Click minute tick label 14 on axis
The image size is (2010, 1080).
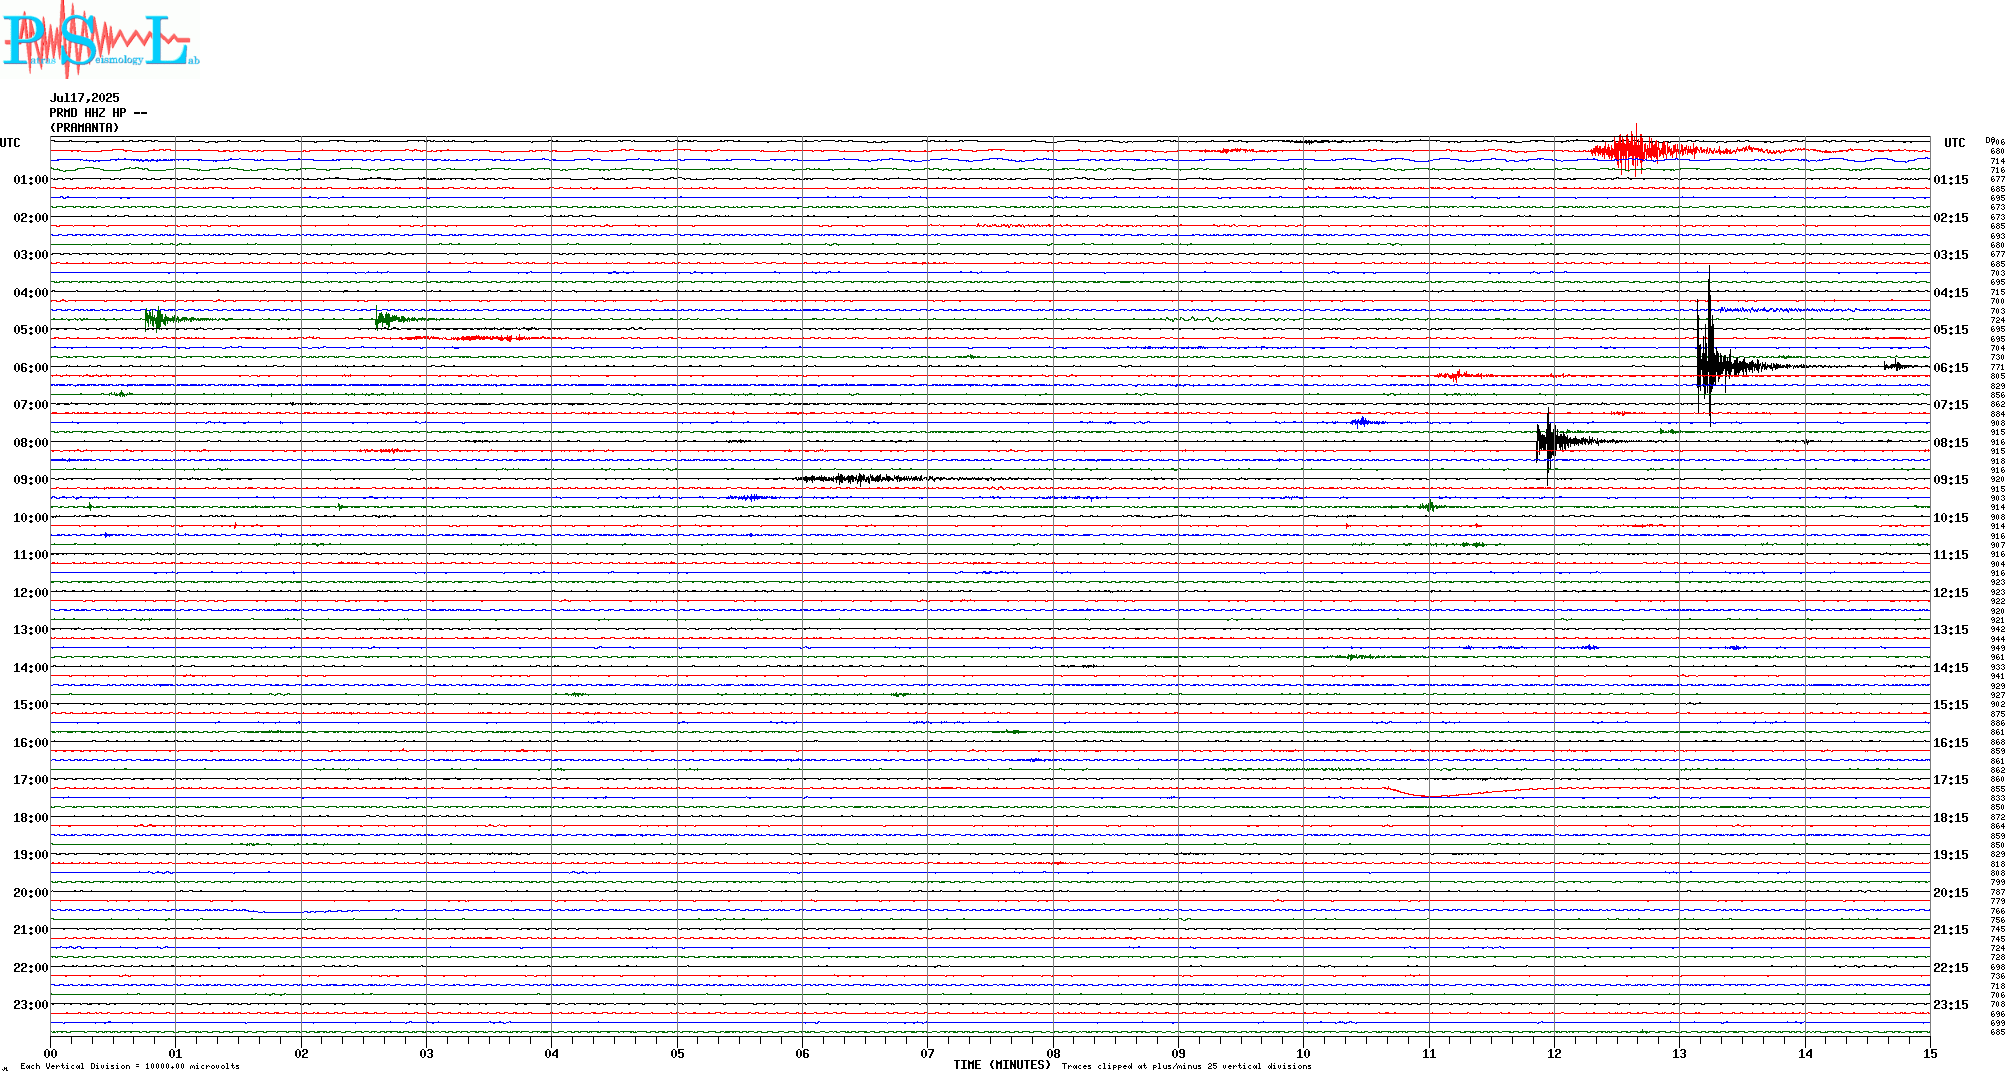click(1805, 1053)
